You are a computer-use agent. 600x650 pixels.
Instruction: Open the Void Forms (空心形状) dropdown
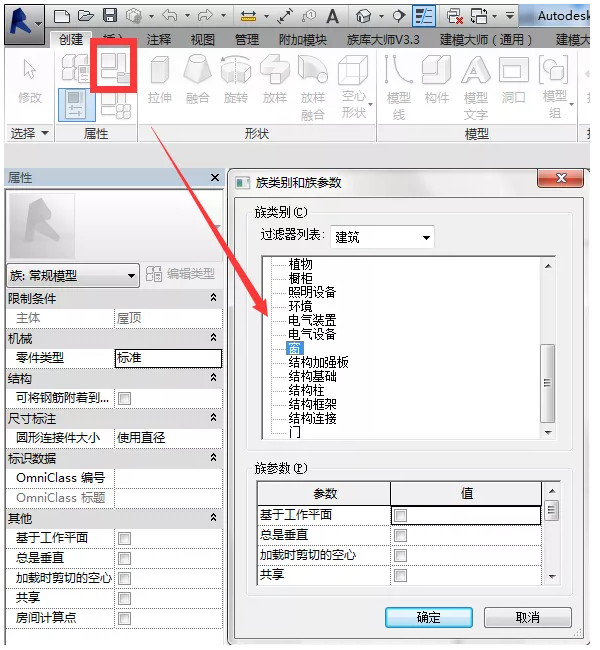pyautogui.click(x=355, y=88)
